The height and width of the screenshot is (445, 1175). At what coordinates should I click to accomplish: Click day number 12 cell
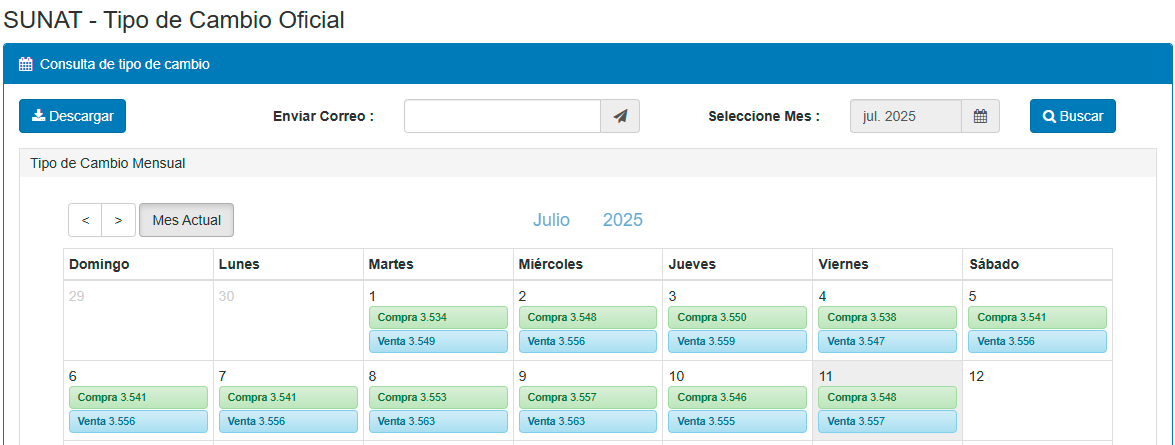coord(1037,400)
